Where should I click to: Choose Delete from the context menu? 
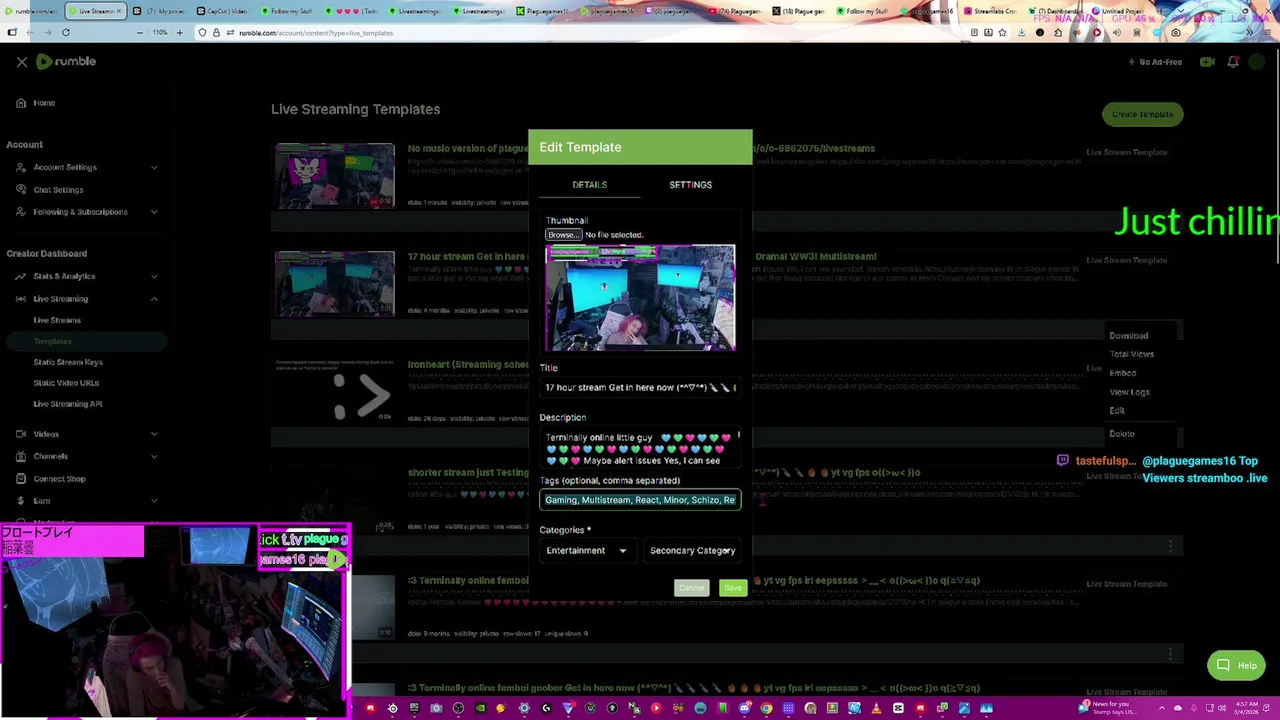(1121, 434)
